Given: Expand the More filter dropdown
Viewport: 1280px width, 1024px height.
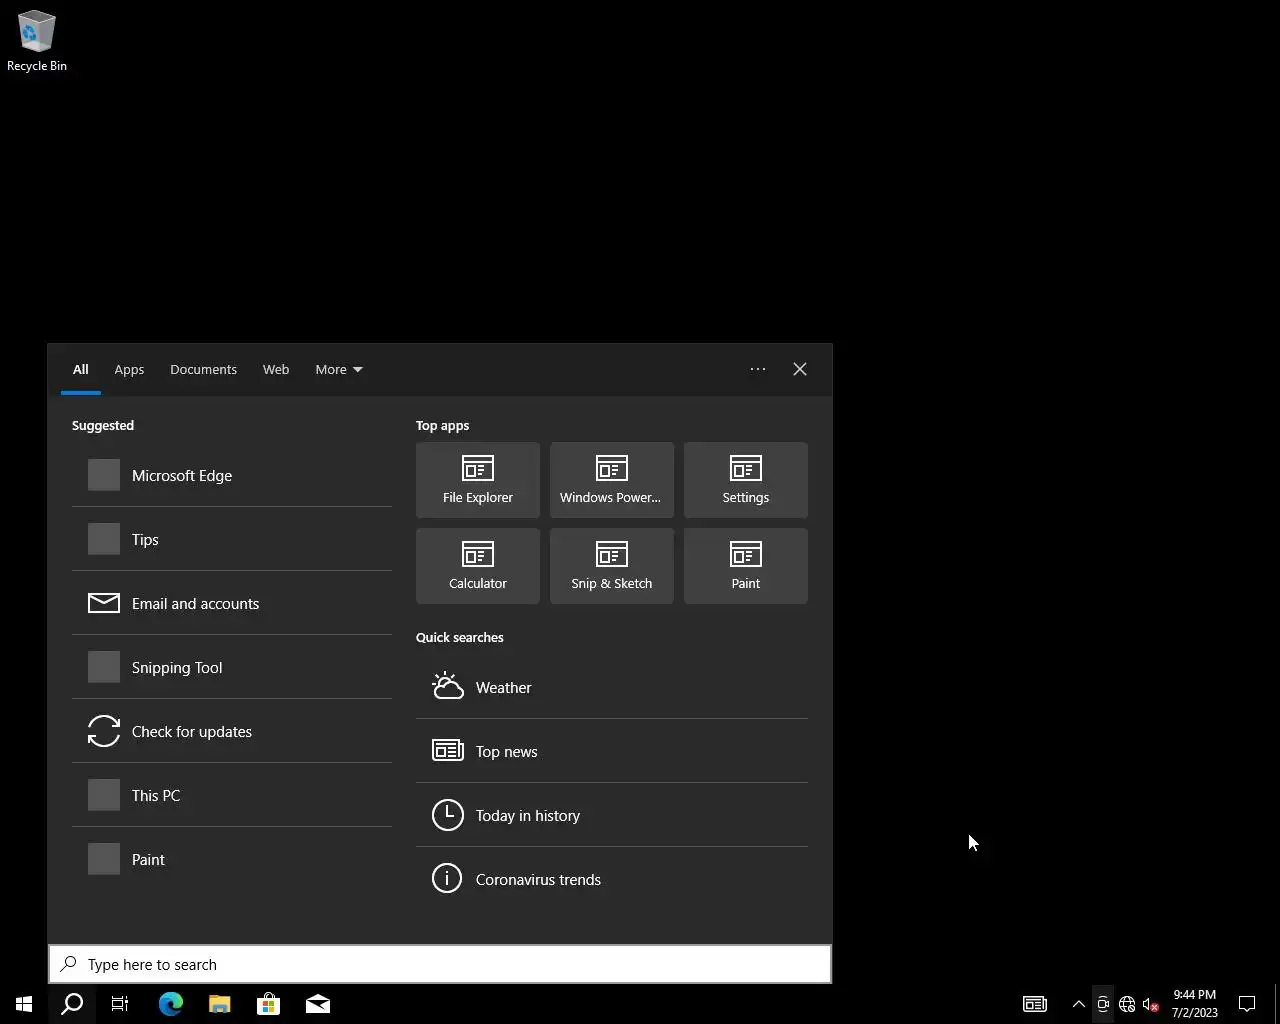Looking at the screenshot, I should 339,369.
